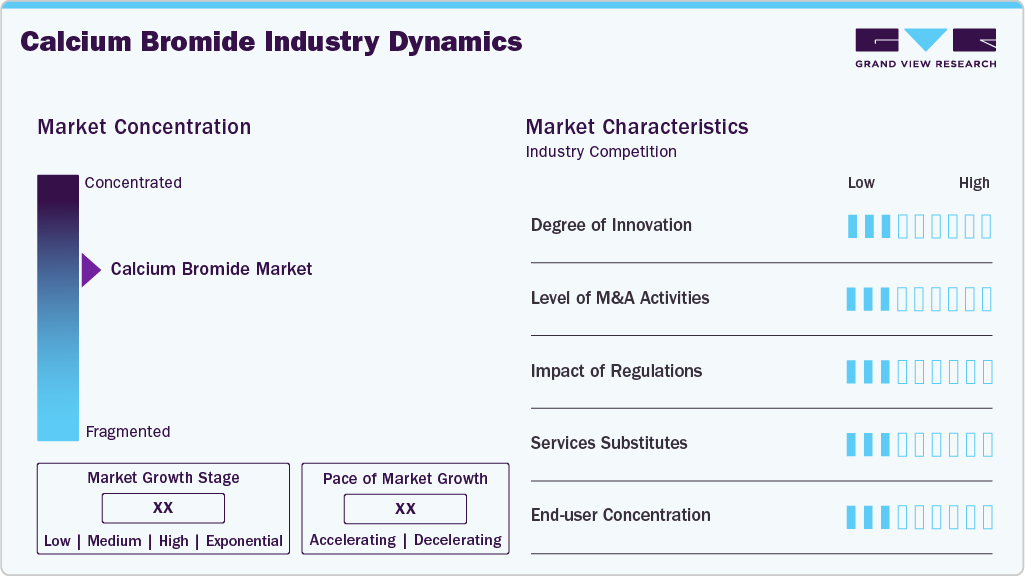Viewport: 1025px width, 576px height.
Task: Click the purple Calcium Bromide Market arrow marker
Action: tap(91, 270)
